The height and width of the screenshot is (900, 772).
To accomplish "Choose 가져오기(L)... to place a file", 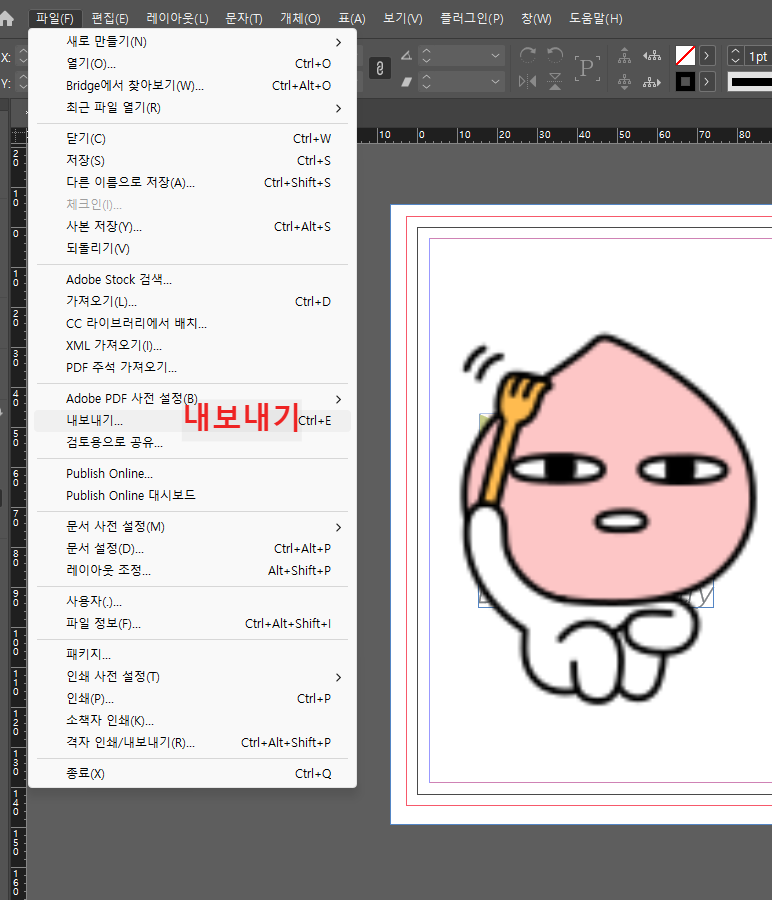I will [x=192, y=301].
